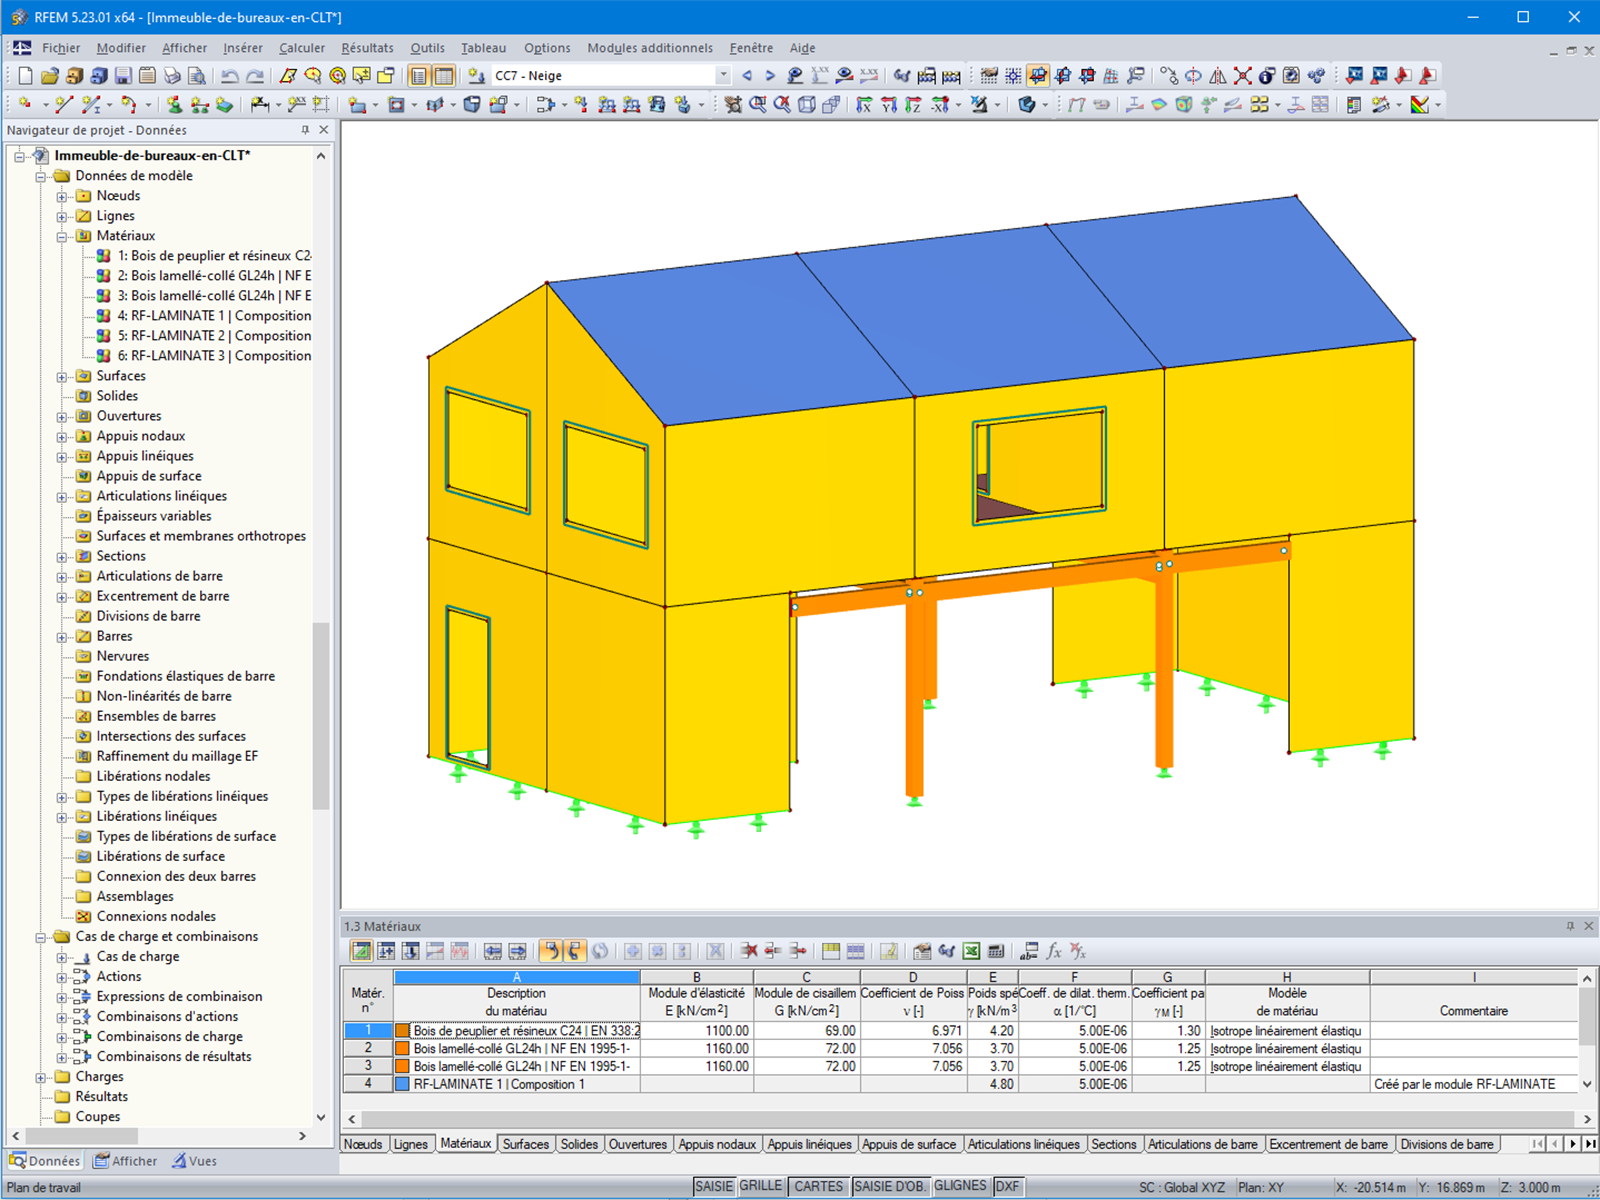Click the rotate tool icon
This screenshot has height=1200, width=1600.
click(1193, 76)
